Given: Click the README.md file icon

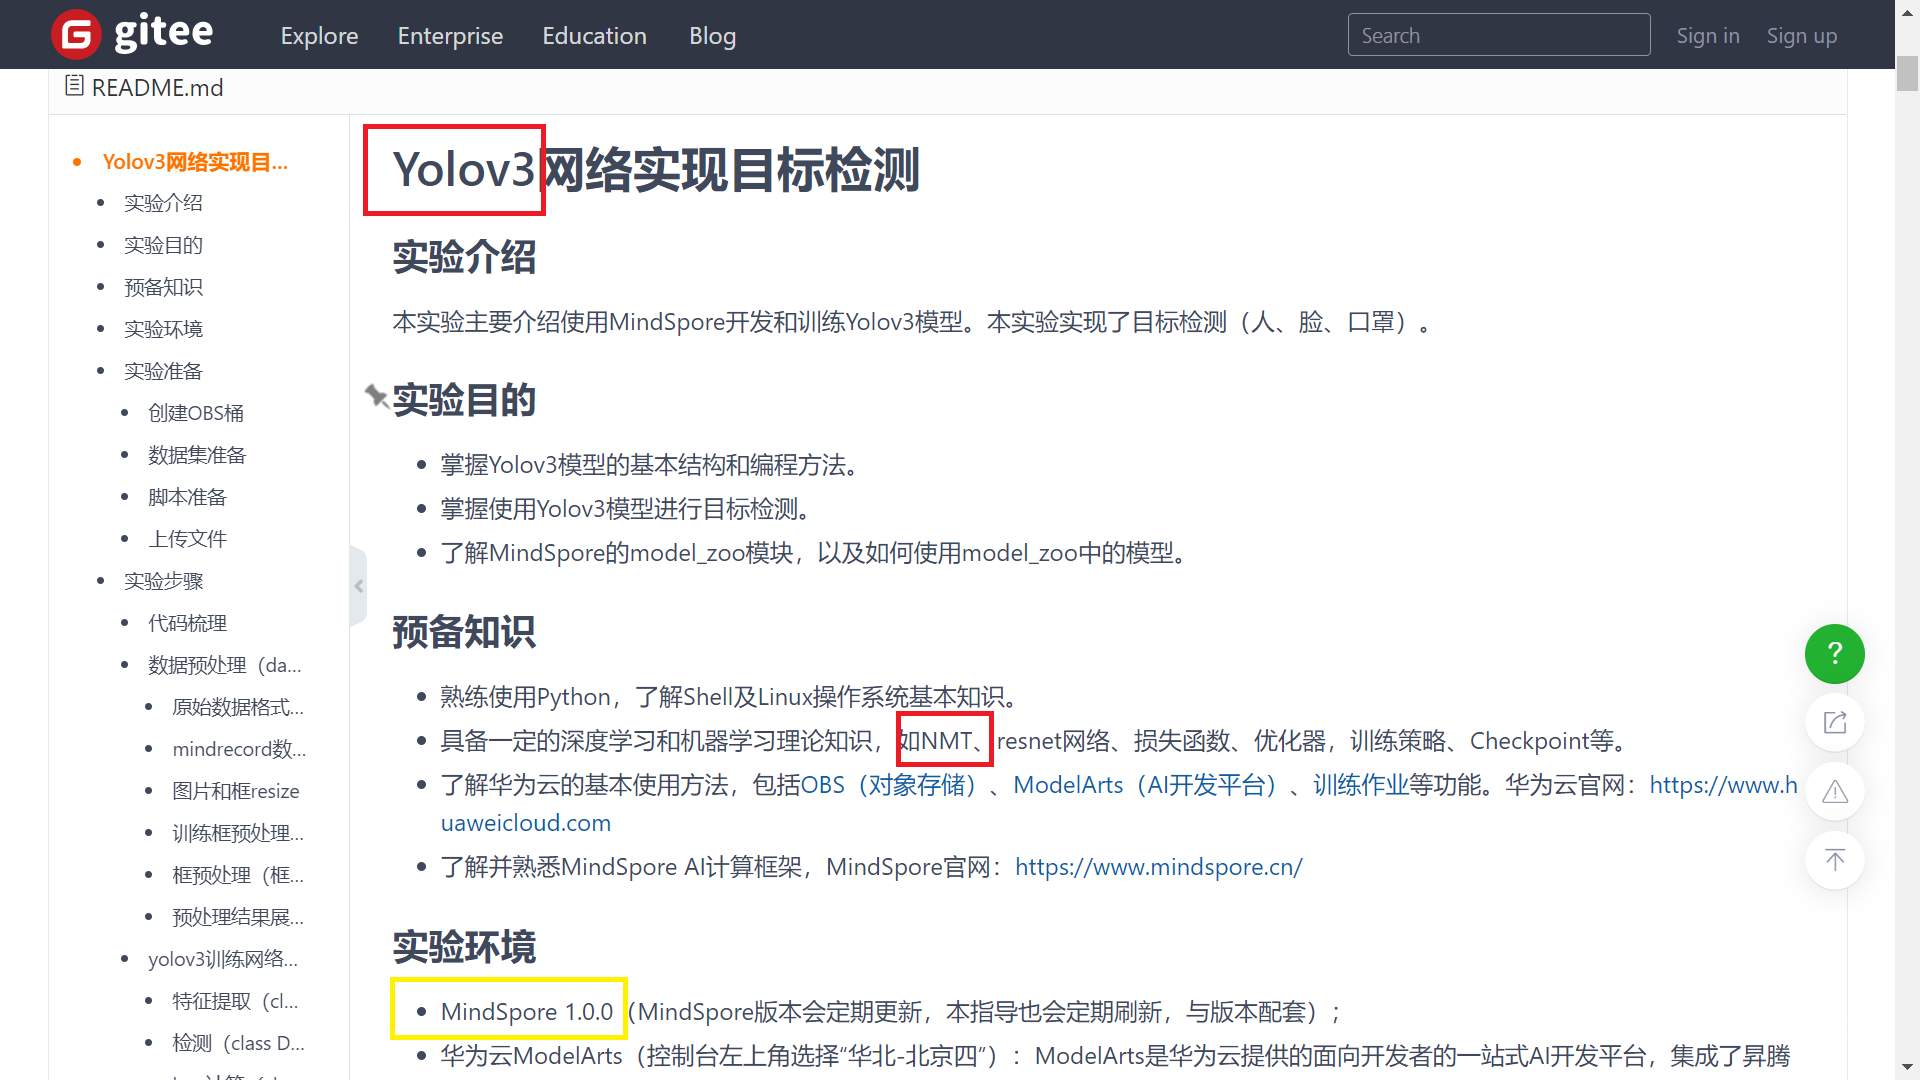Looking at the screenshot, I should [74, 86].
